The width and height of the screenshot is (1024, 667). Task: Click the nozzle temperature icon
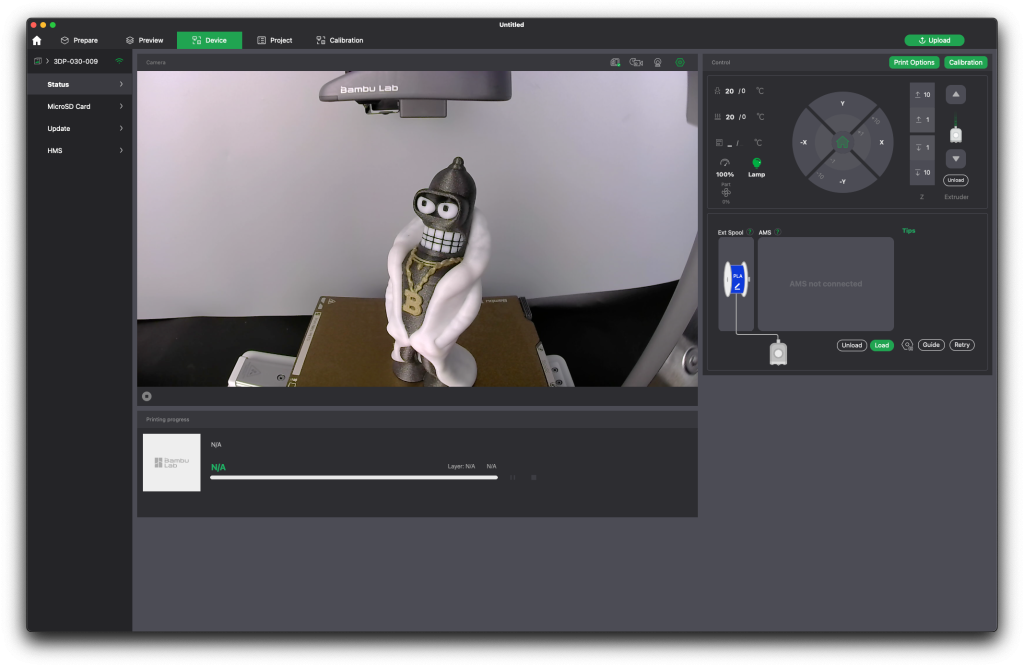coord(718,91)
